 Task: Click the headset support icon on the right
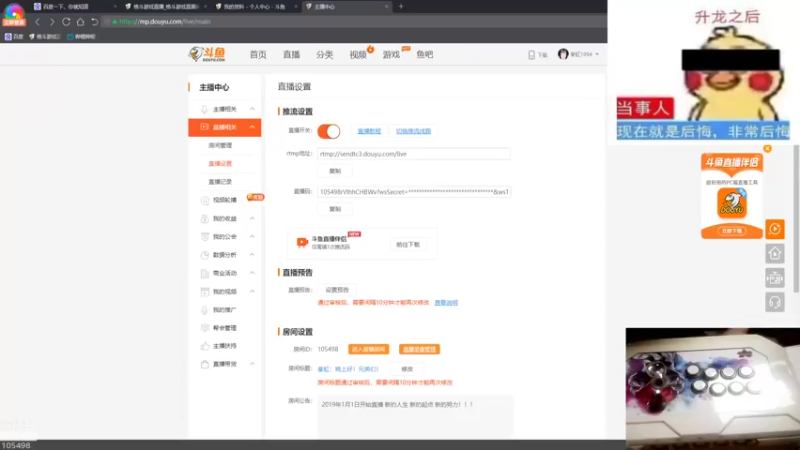(x=774, y=303)
